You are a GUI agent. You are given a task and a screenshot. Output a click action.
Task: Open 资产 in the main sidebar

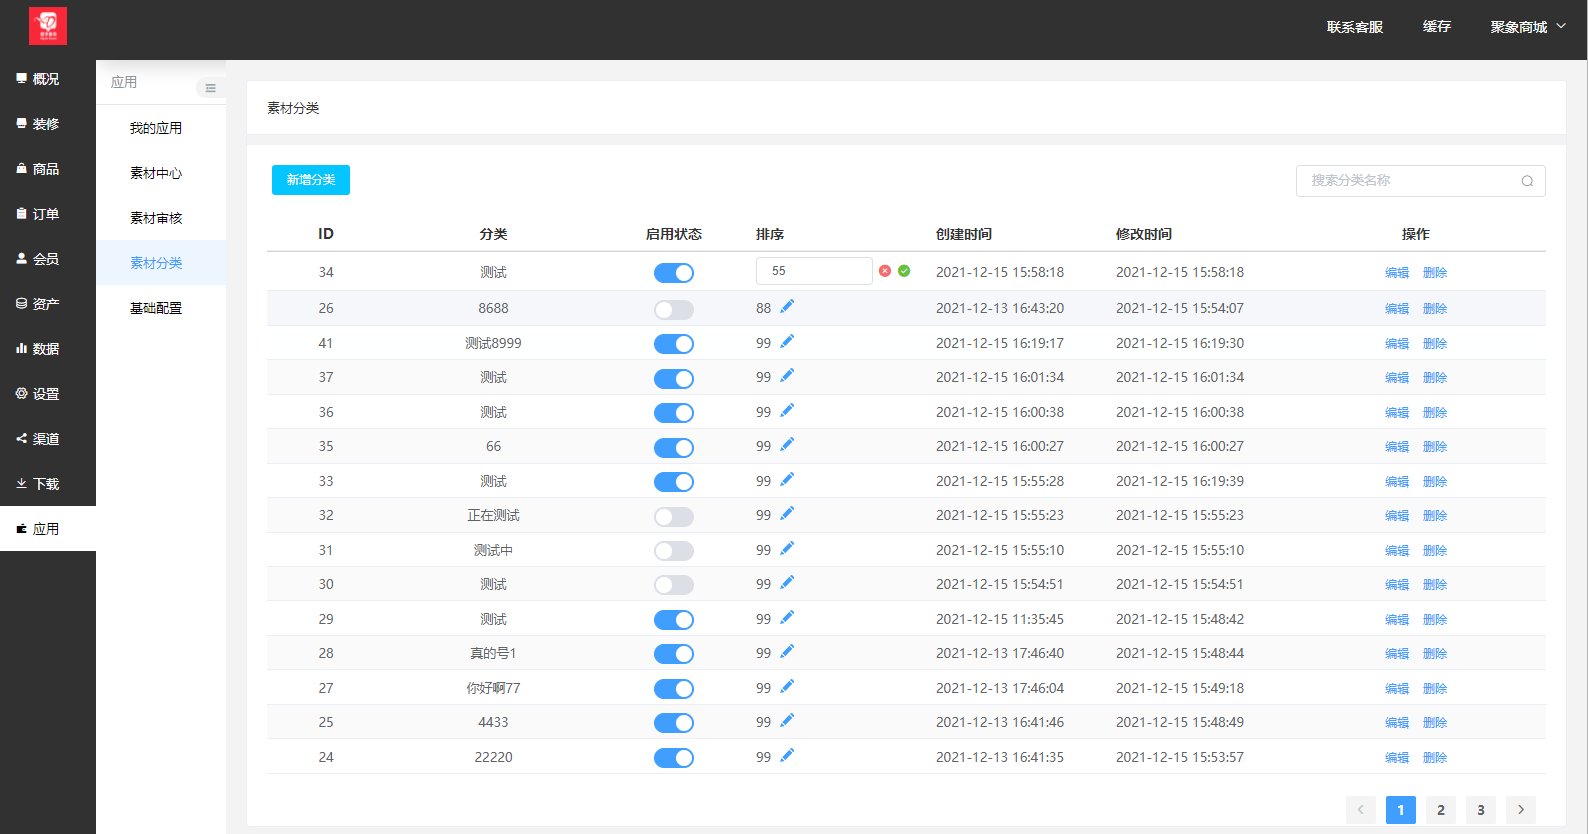[48, 304]
